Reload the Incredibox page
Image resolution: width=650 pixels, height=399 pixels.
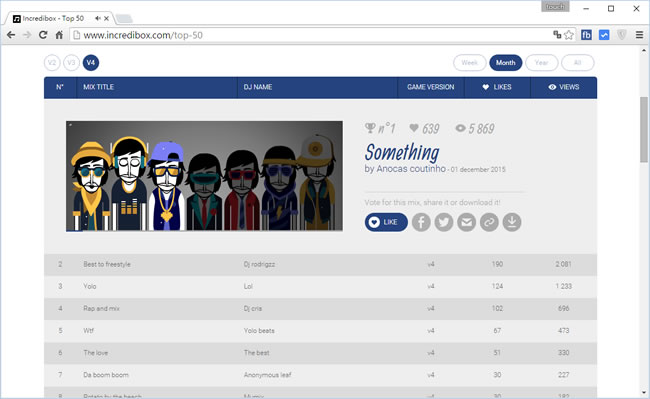tap(43, 35)
